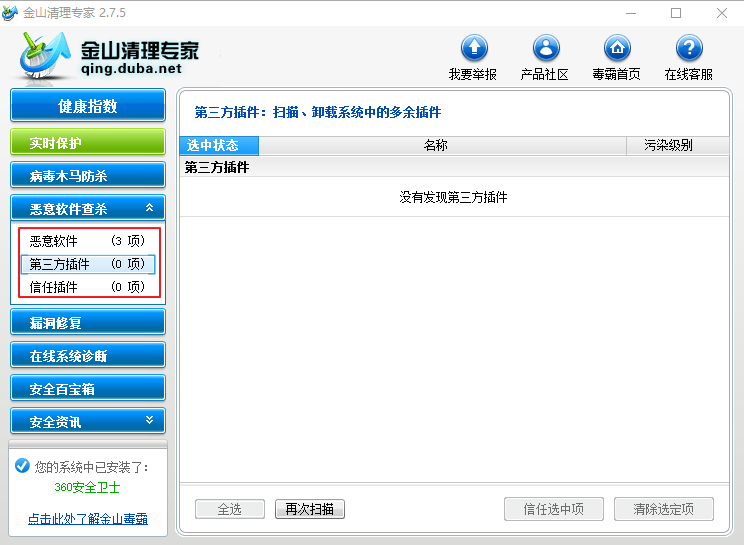Select 信任插件 (0 项) list entry
The image size is (744, 545).
[87, 287]
